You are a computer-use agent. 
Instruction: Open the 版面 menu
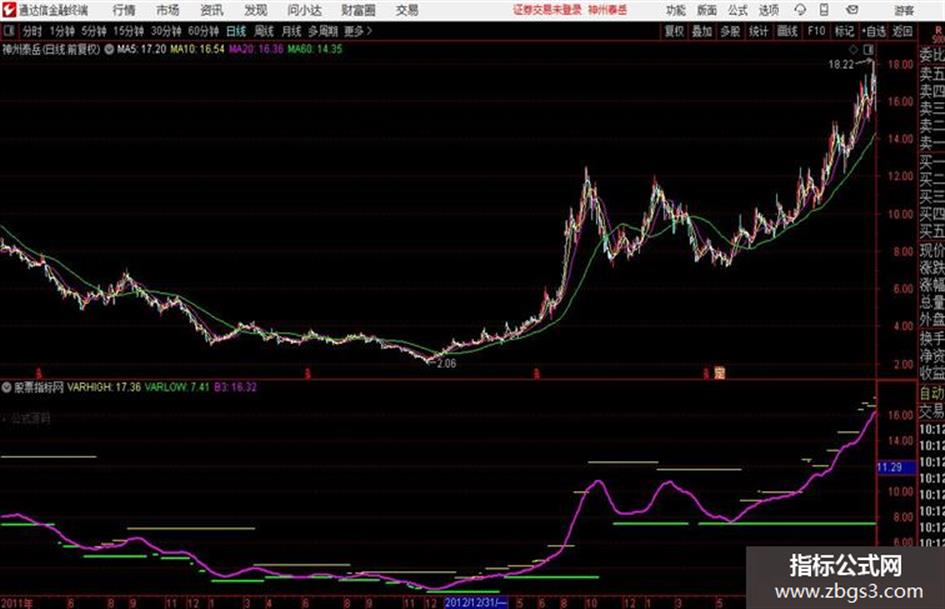coord(707,10)
